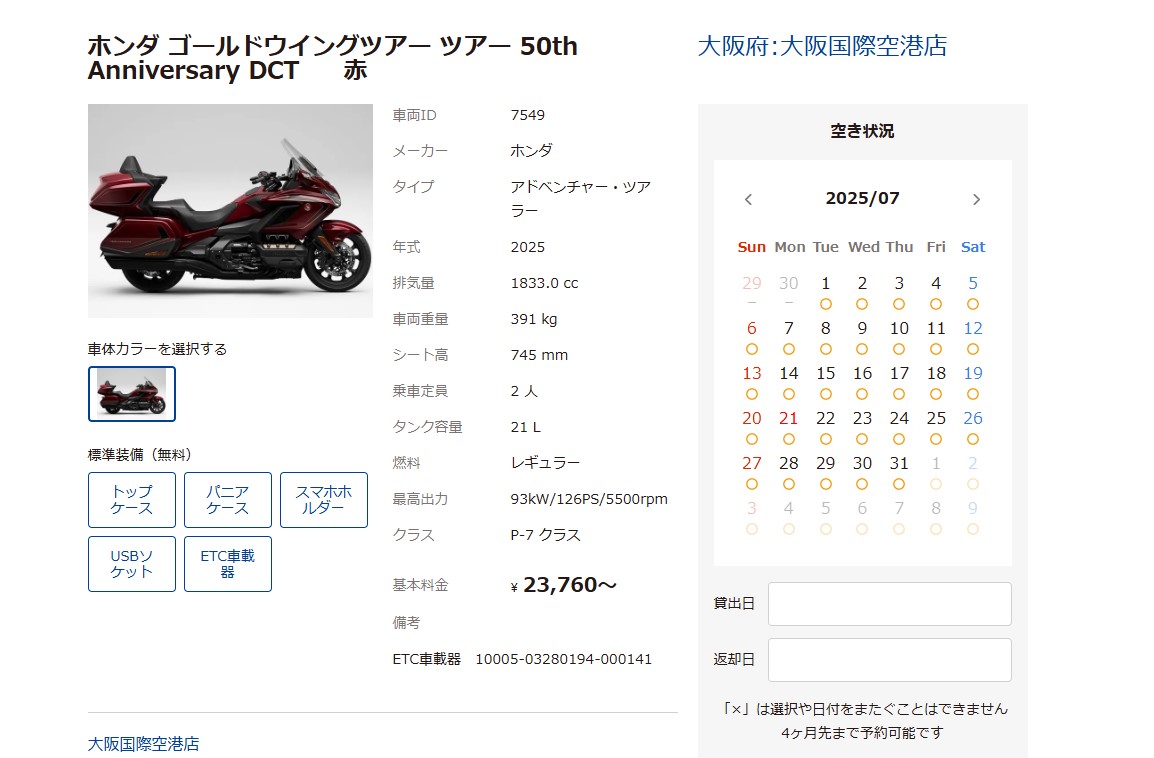Select July 31 in the calendar
This screenshot has width=1154, height=758.
point(899,472)
